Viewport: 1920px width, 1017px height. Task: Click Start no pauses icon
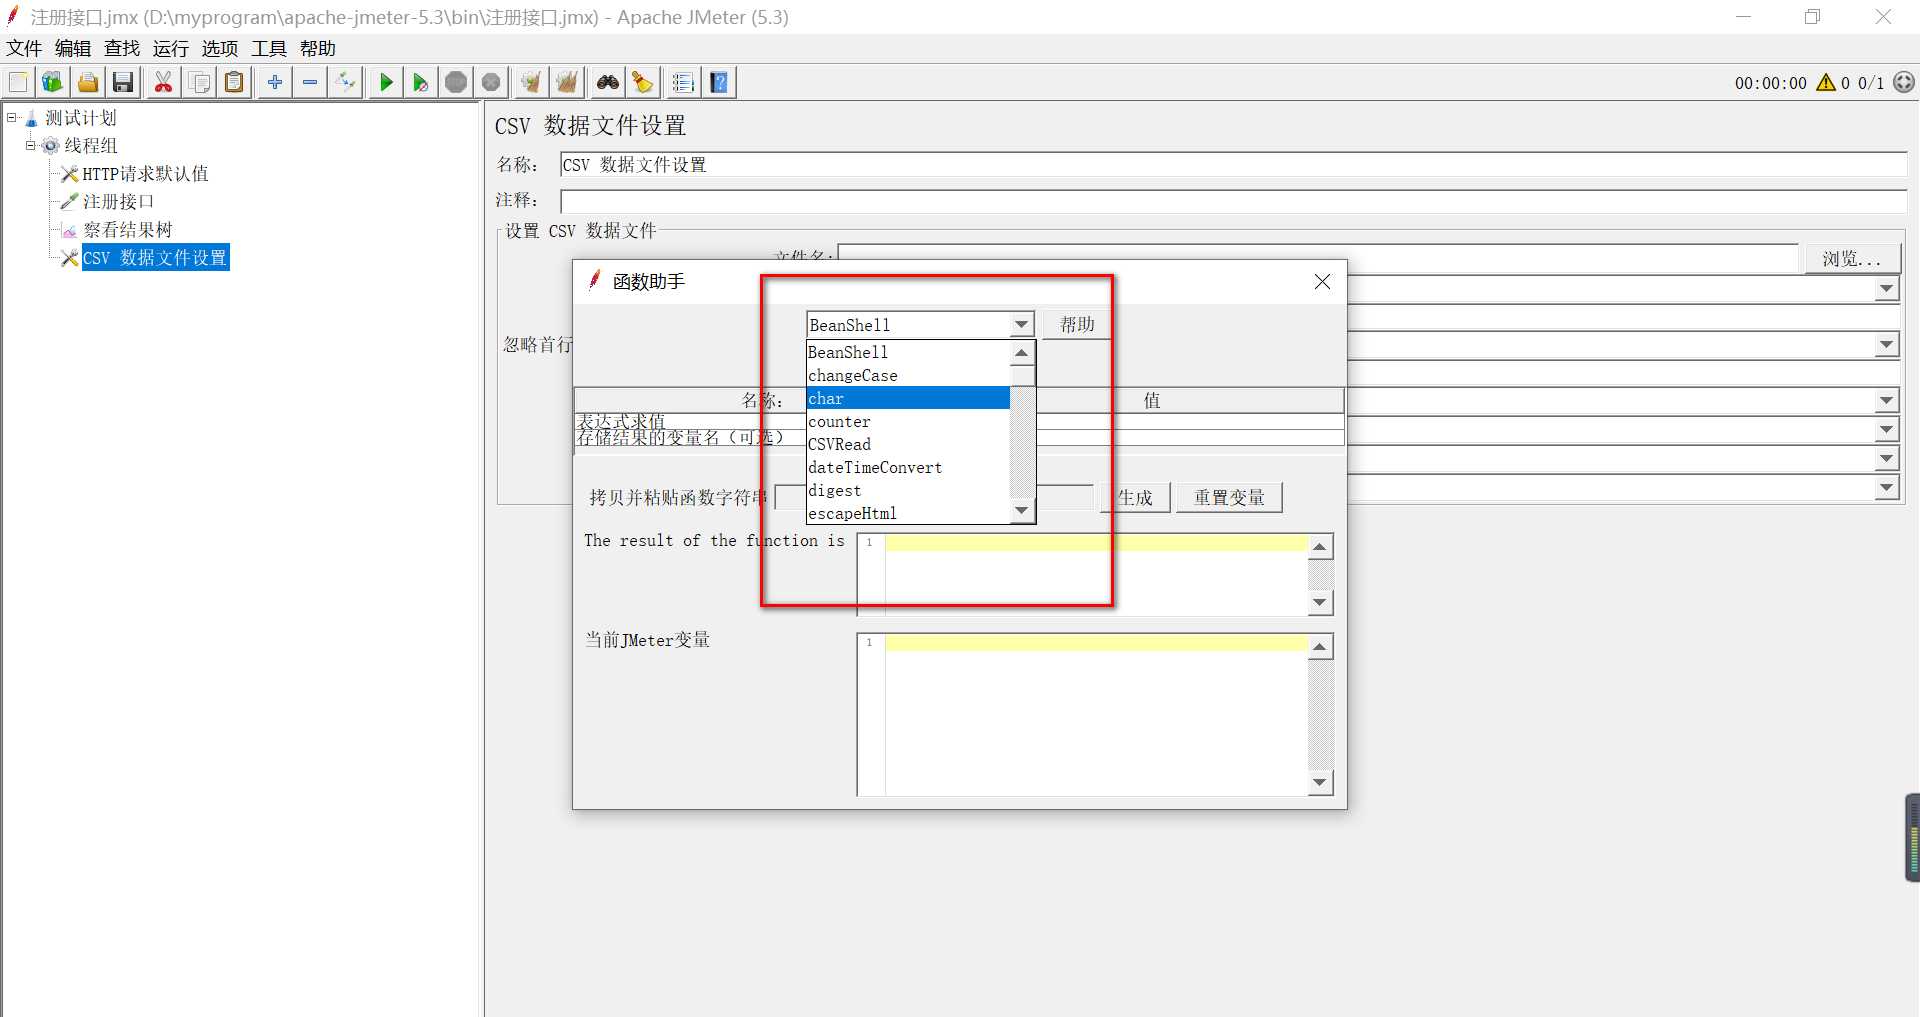coord(420,82)
